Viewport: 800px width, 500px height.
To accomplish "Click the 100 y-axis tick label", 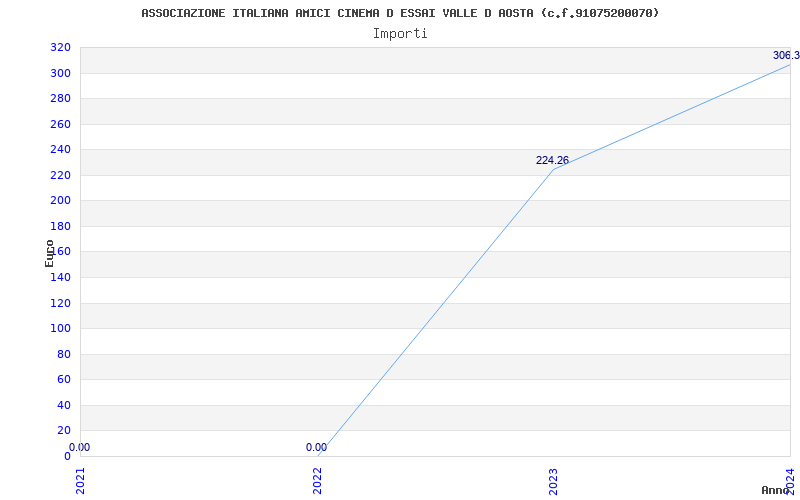I will (60, 329).
